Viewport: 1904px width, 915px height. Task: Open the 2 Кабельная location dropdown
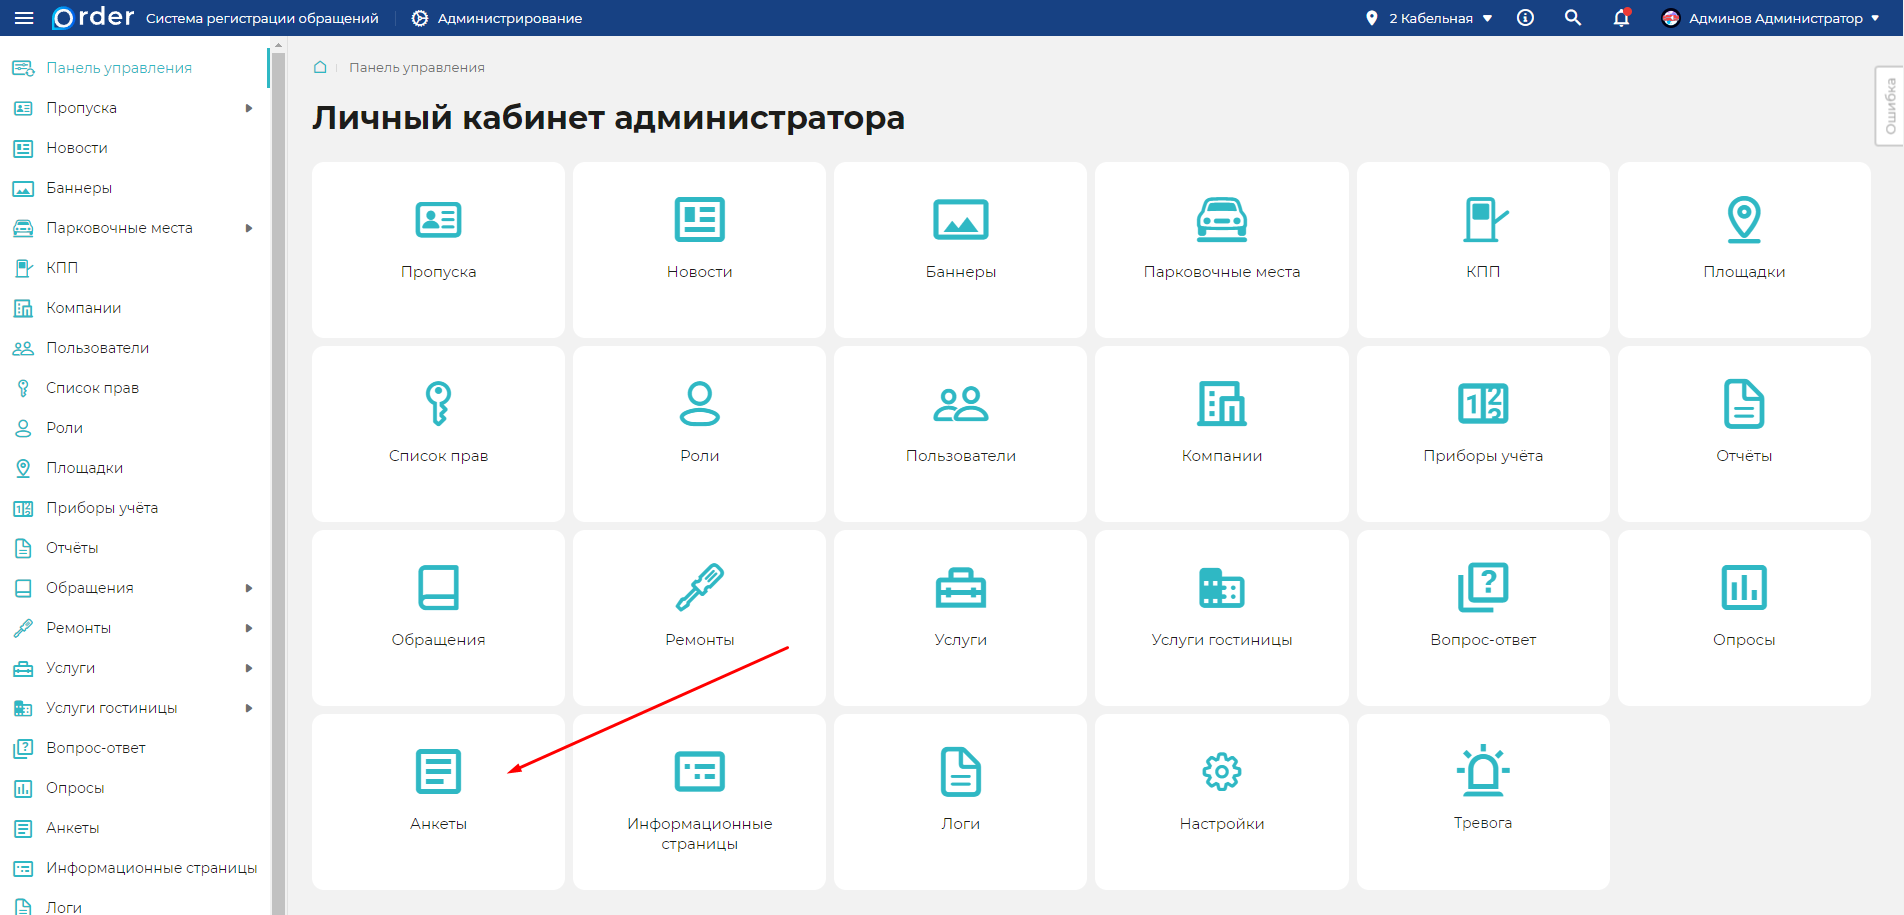(1429, 18)
